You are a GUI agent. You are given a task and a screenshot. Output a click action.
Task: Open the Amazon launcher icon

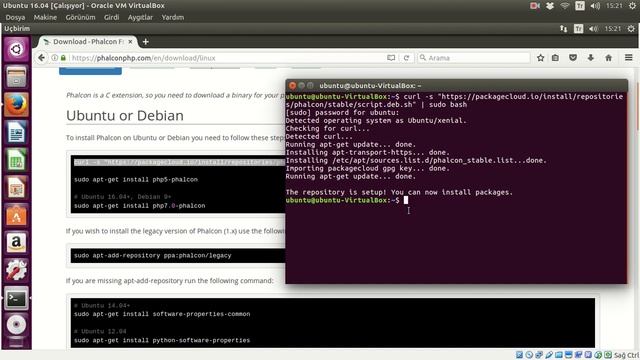16,243
